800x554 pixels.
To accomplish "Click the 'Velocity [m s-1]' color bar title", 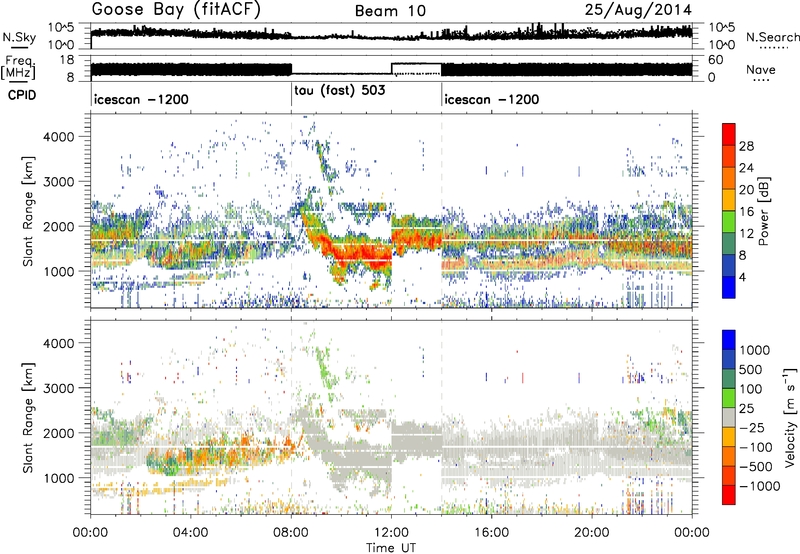I will click(x=790, y=417).
